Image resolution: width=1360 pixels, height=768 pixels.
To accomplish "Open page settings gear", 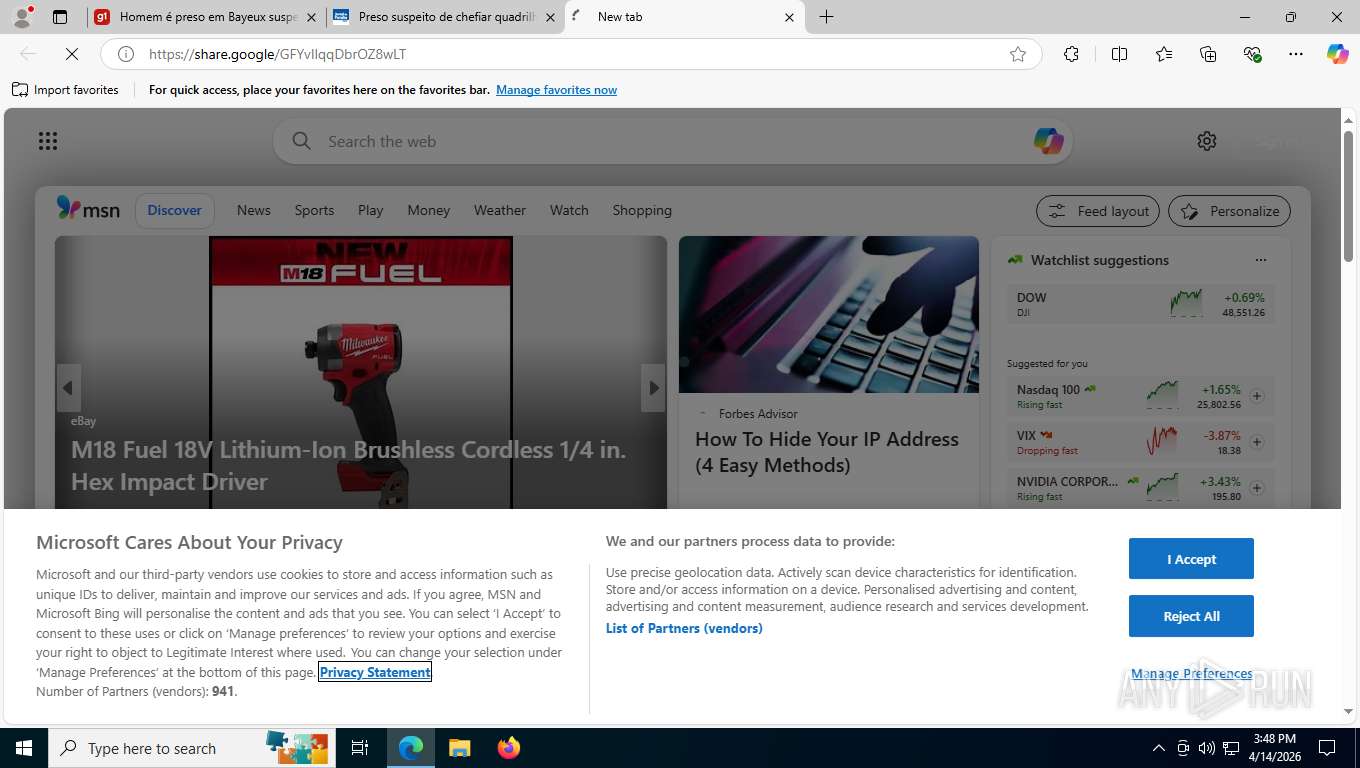I will point(1207,141).
